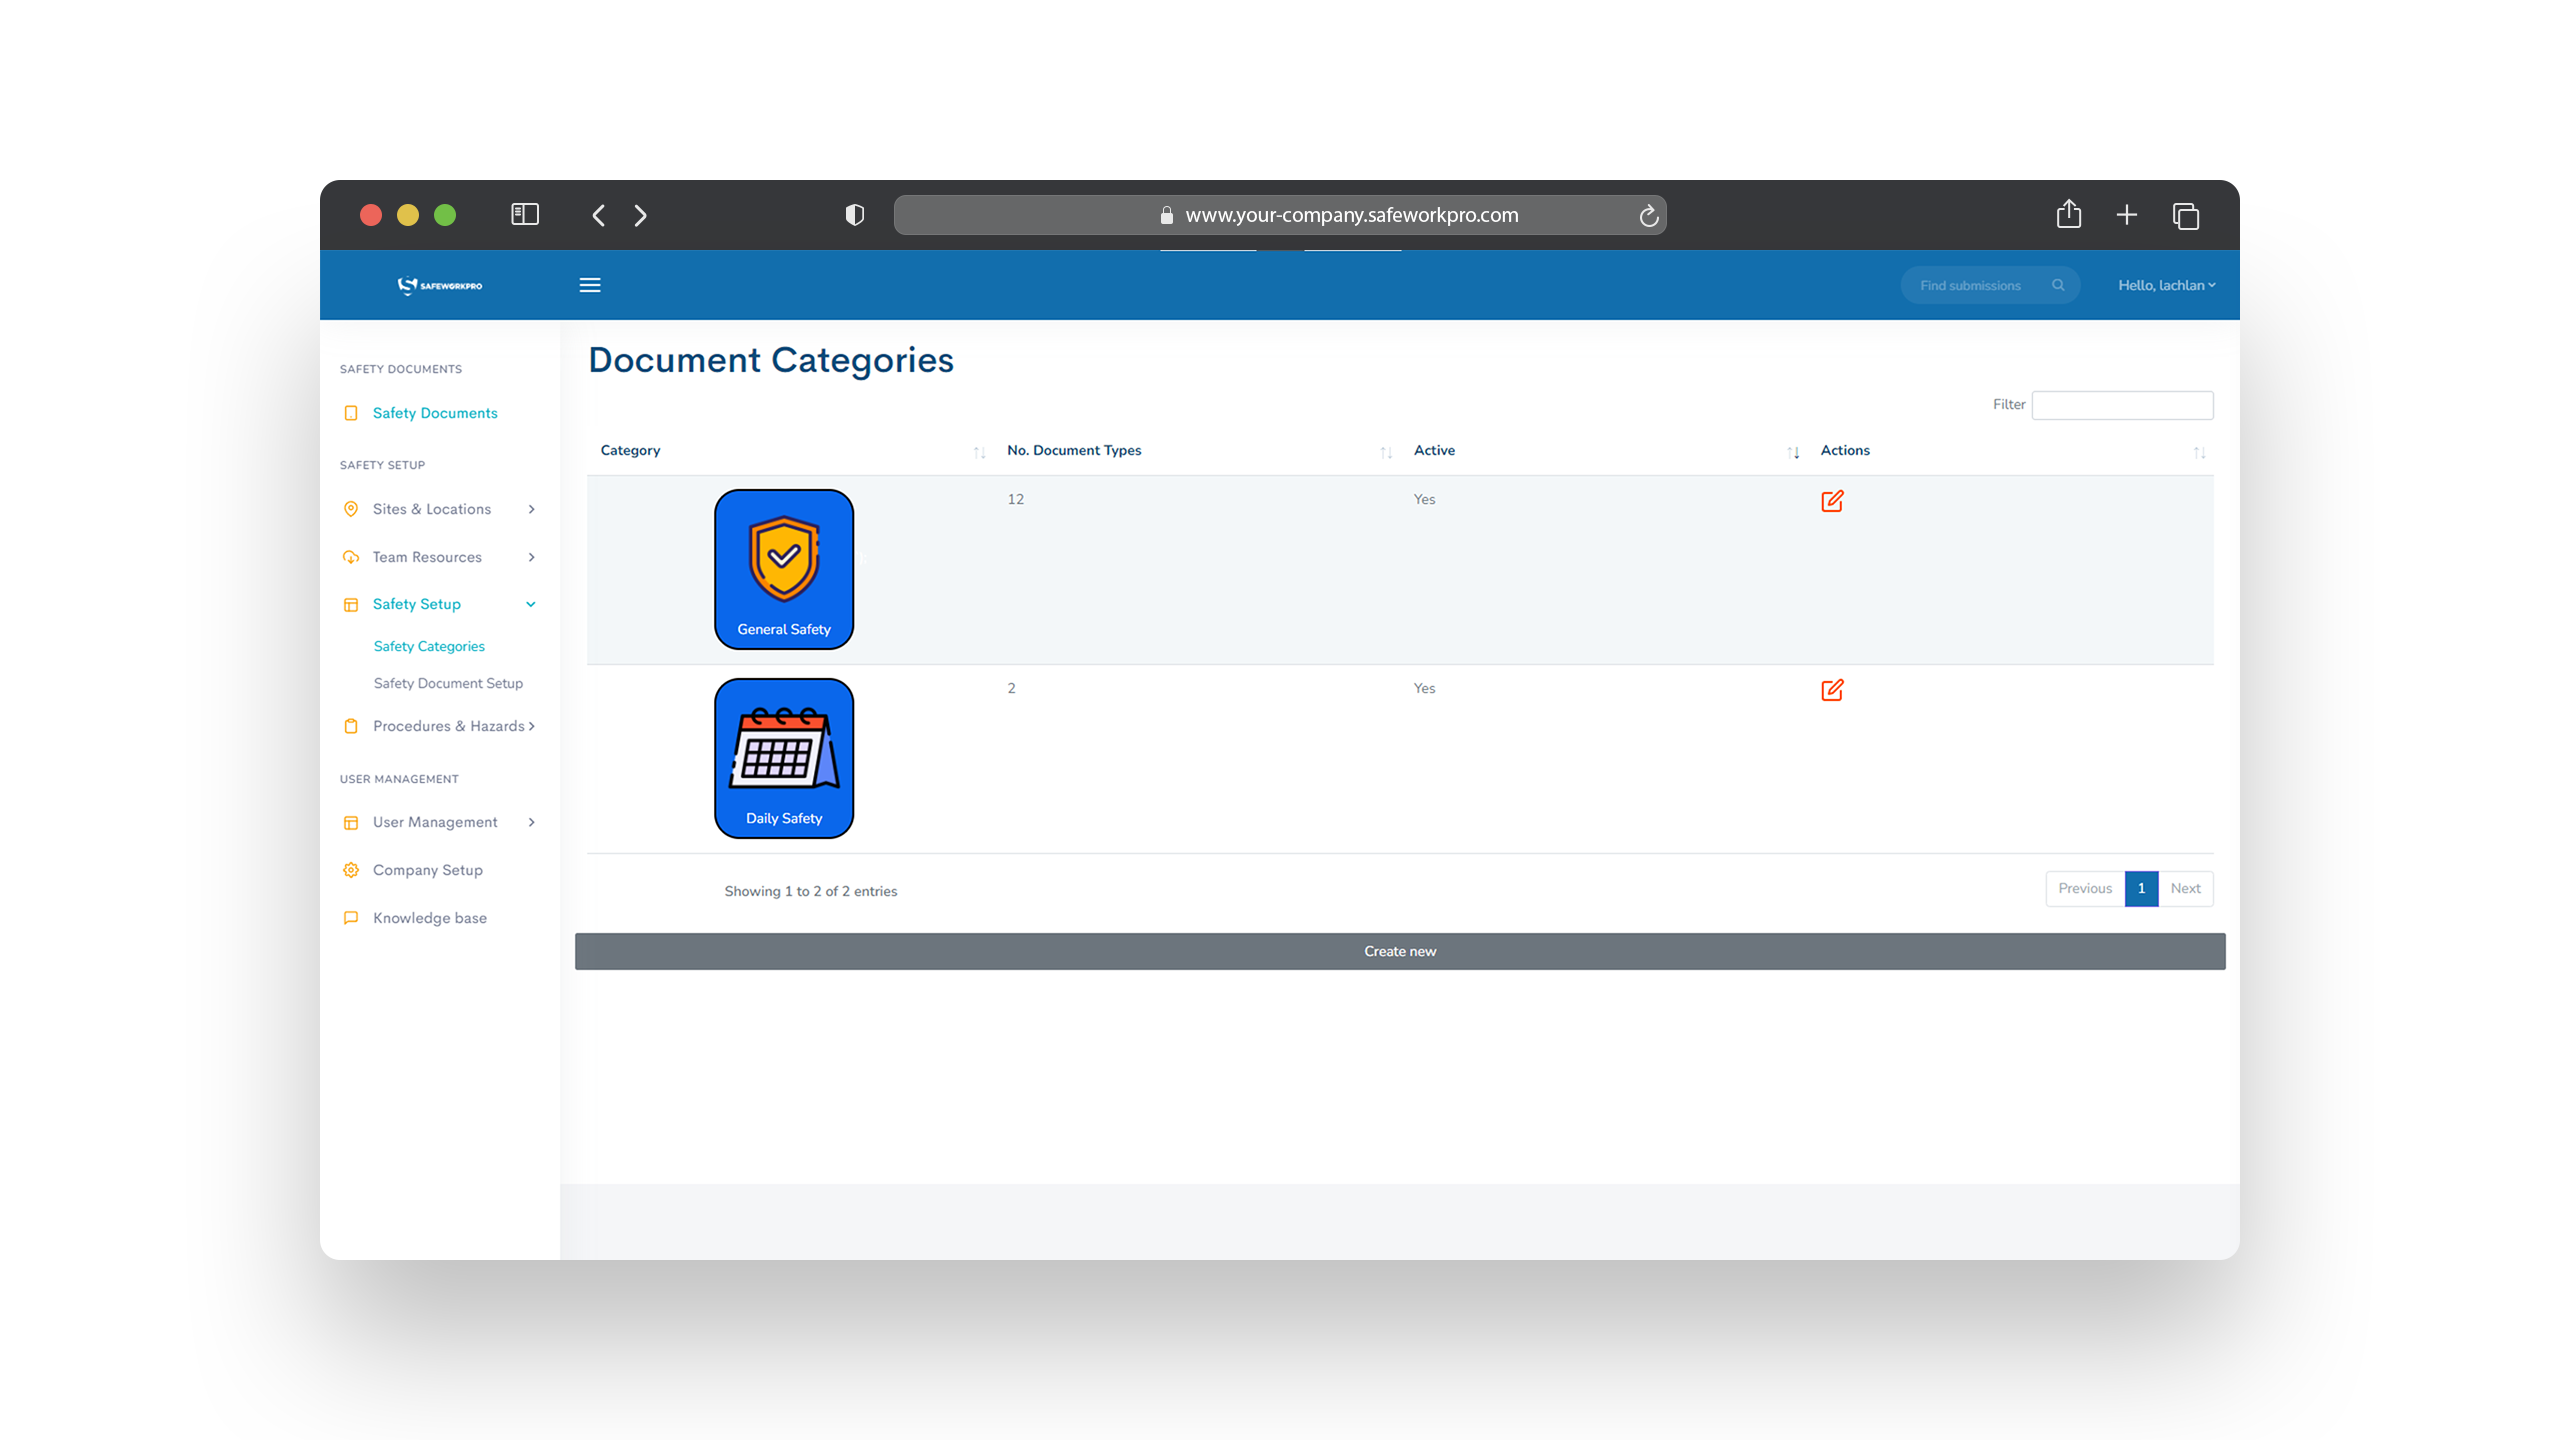The image size is (2560, 1440).
Task: Select the Safety Categories menu item
Action: point(429,645)
